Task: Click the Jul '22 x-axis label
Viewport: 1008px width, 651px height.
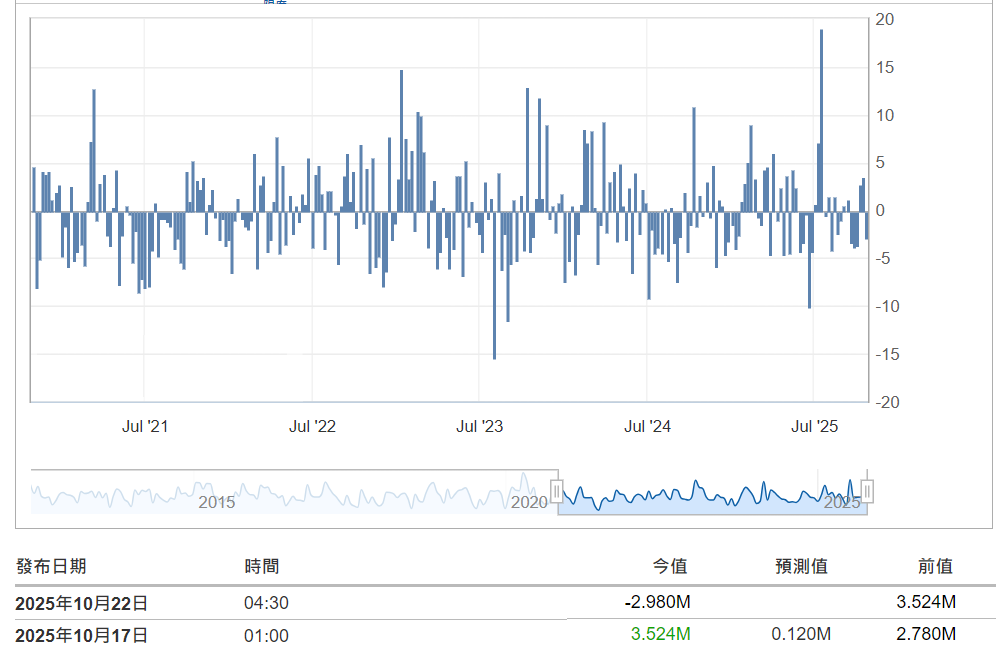Action: pyautogui.click(x=312, y=427)
